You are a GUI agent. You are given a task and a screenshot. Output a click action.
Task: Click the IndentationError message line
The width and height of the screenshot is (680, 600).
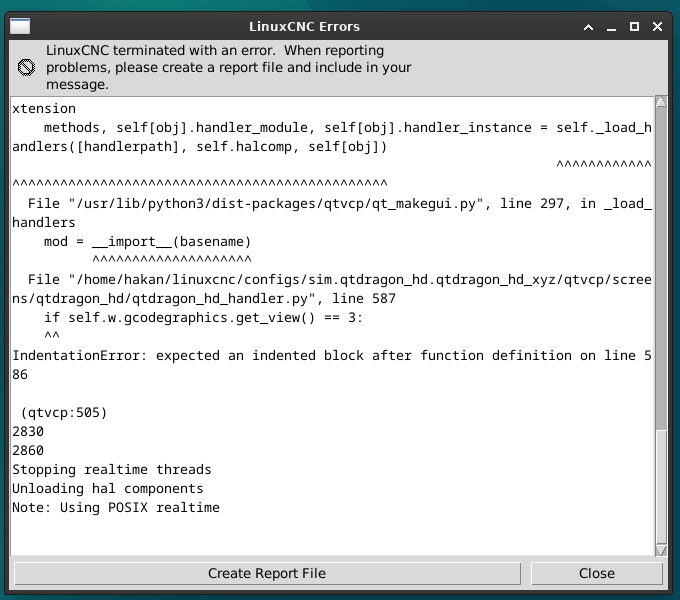332,365
